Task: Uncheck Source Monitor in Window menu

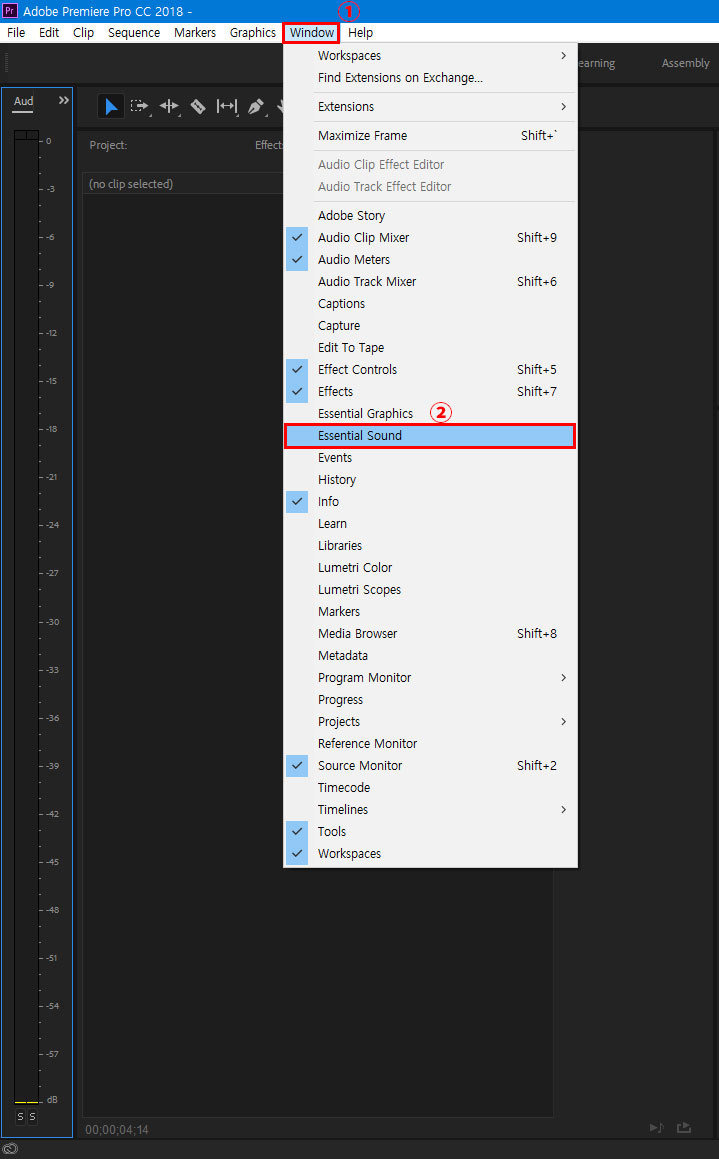Action: point(430,766)
